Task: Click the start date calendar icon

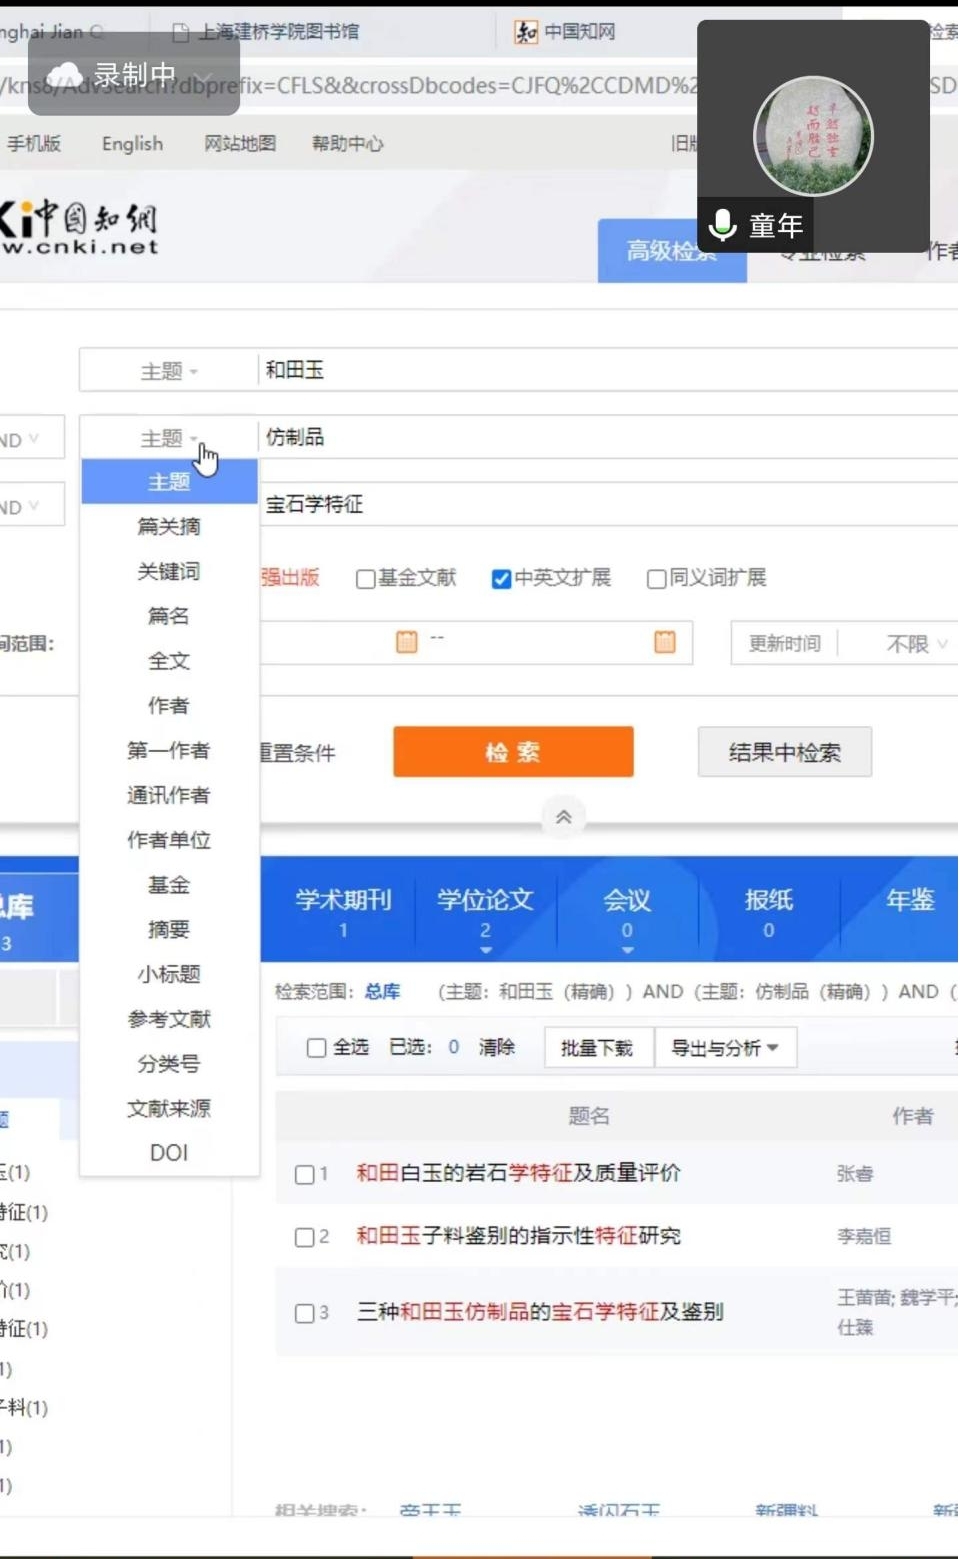Action: click(406, 642)
